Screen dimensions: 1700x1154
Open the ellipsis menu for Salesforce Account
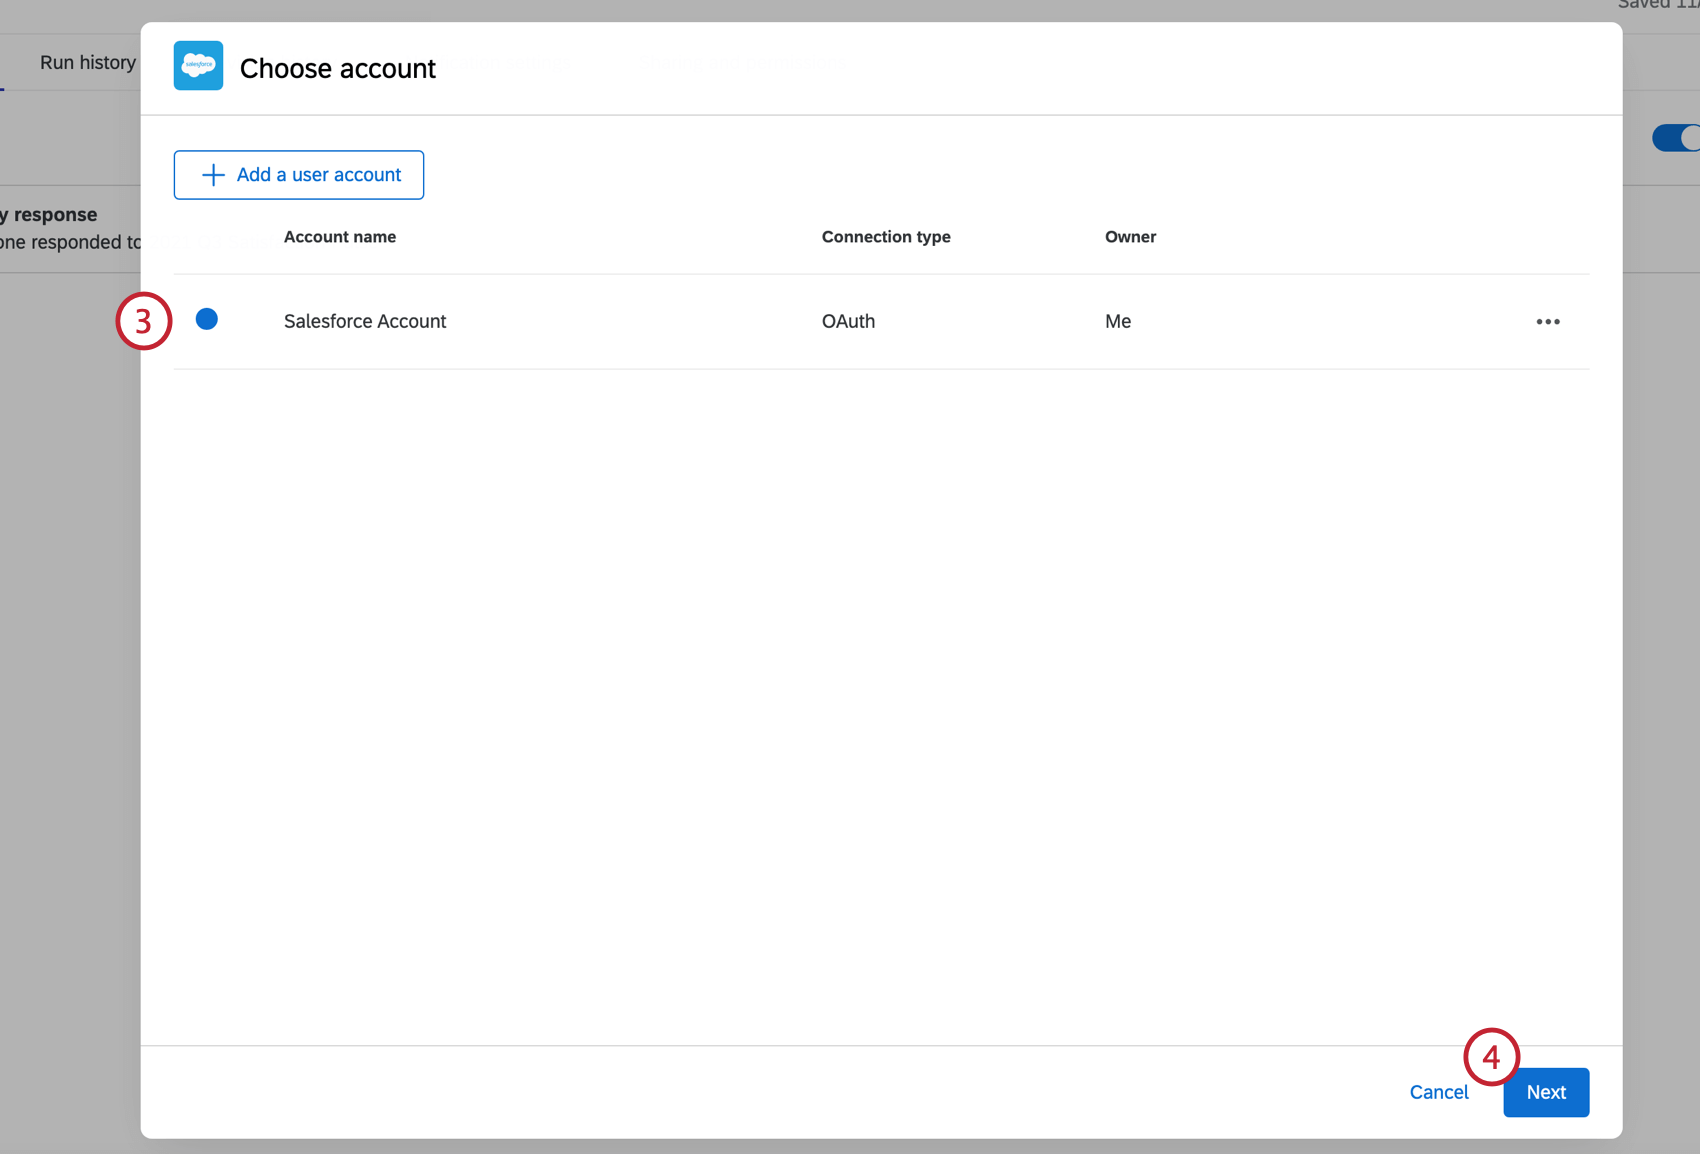coord(1547,321)
